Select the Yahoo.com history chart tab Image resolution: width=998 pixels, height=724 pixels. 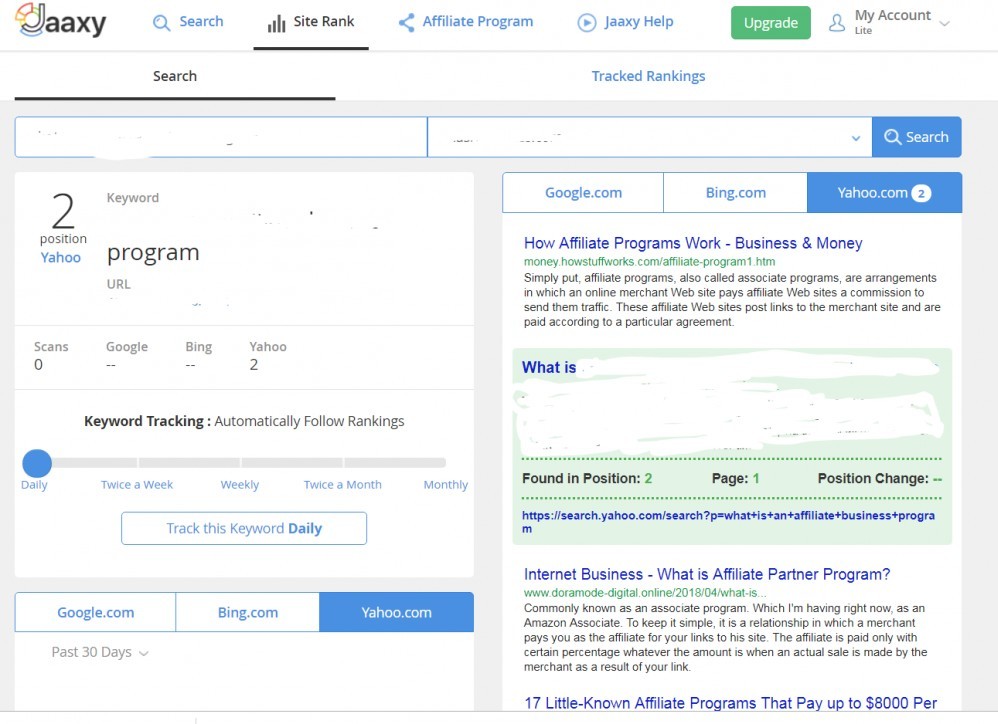(397, 612)
